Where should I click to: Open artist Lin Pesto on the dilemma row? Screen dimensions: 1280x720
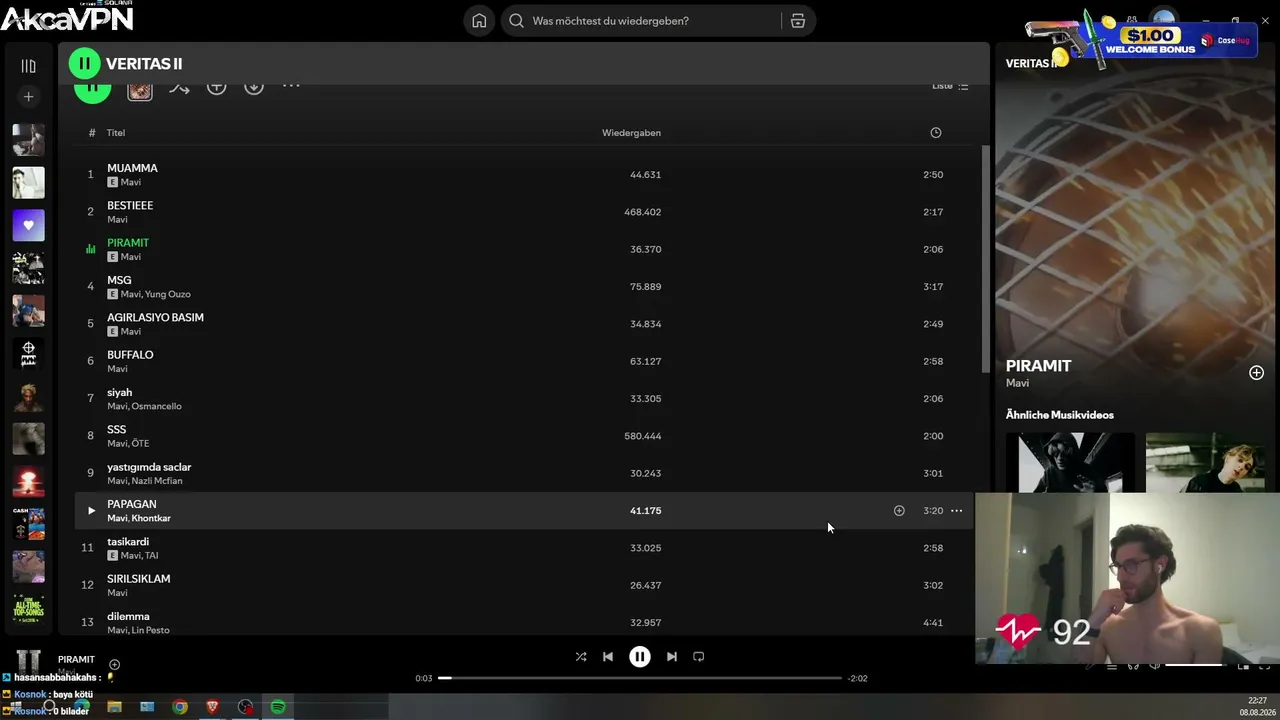[150, 630]
